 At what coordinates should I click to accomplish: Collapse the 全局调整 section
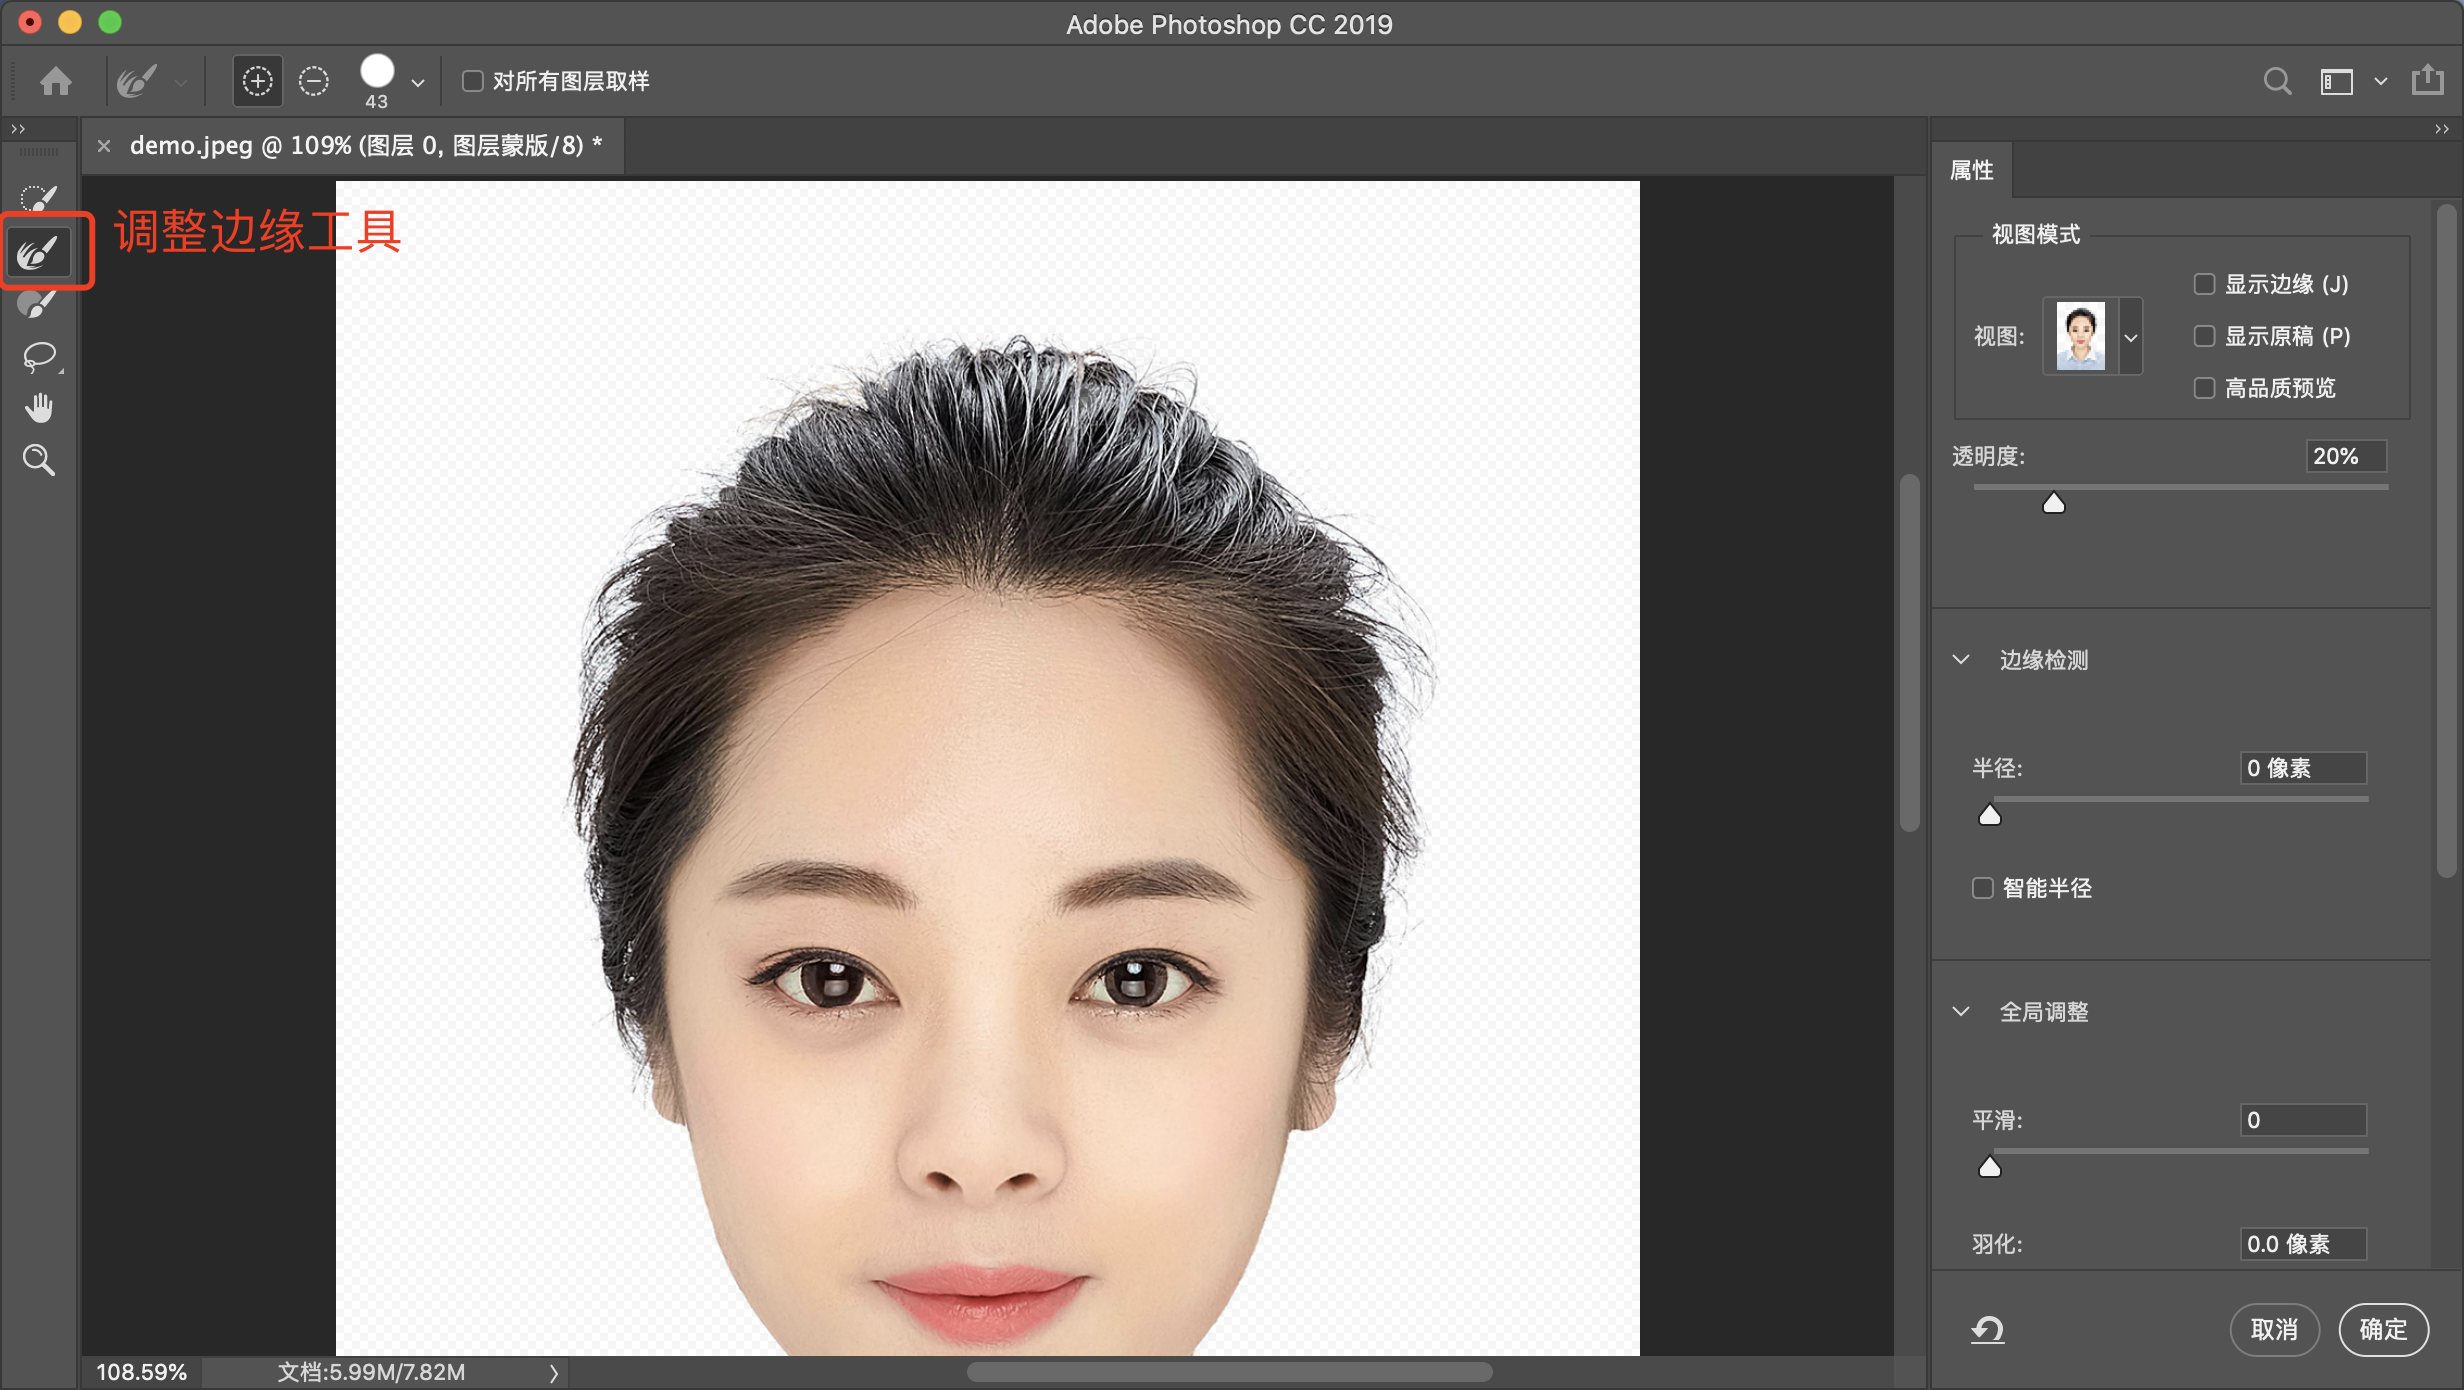(x=1961, y=1012)
